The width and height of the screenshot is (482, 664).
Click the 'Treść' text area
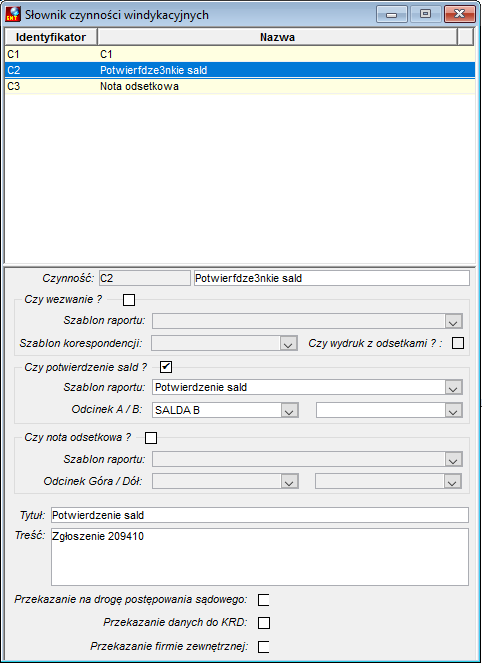point(260,557)
